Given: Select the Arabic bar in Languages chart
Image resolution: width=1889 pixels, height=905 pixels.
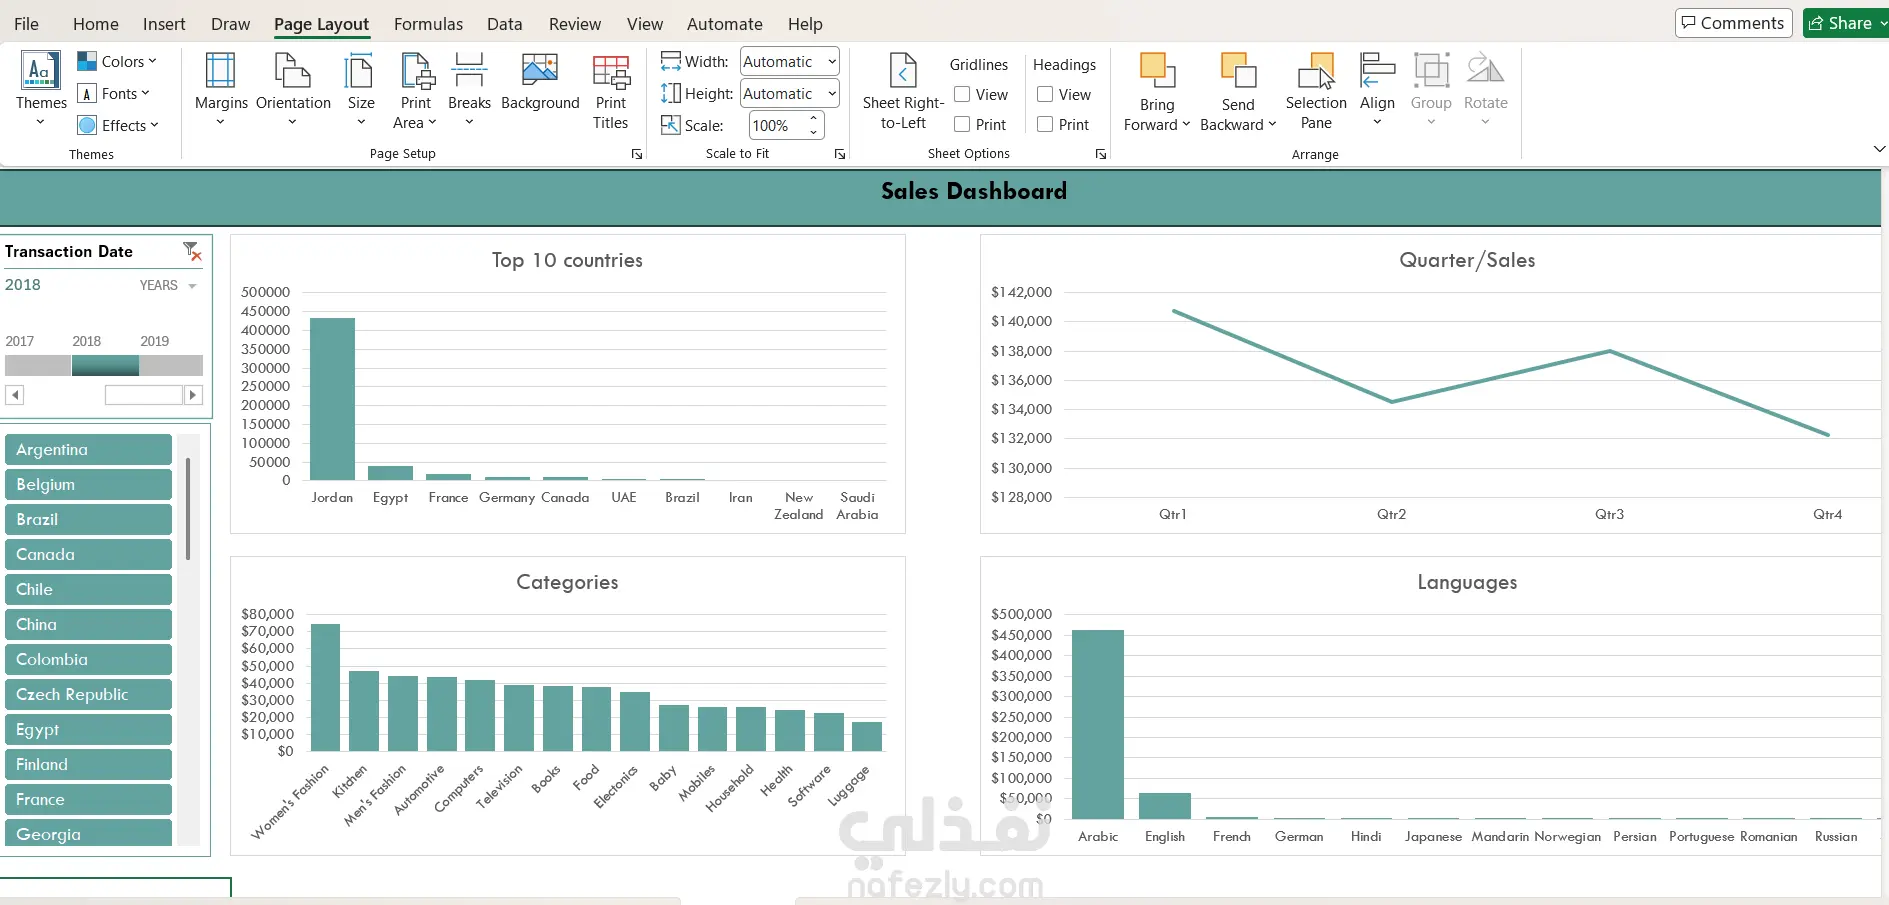Looking at the screenshot, I should pos(1098,724).
